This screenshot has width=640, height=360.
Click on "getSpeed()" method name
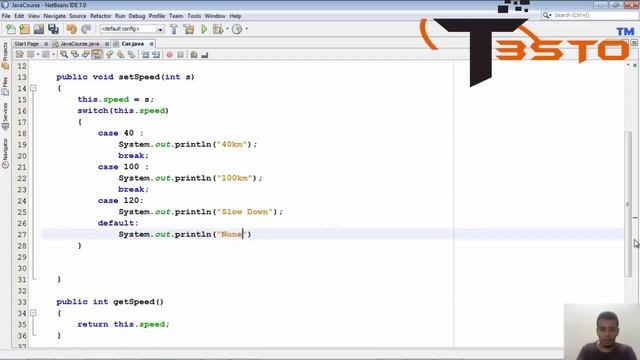click(x=139, y=302)
